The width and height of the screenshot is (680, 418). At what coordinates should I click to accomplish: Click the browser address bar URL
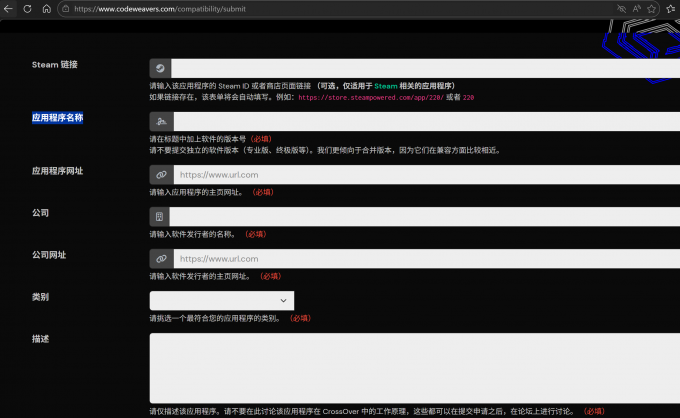pyautogui.click(x=300, y=9)
